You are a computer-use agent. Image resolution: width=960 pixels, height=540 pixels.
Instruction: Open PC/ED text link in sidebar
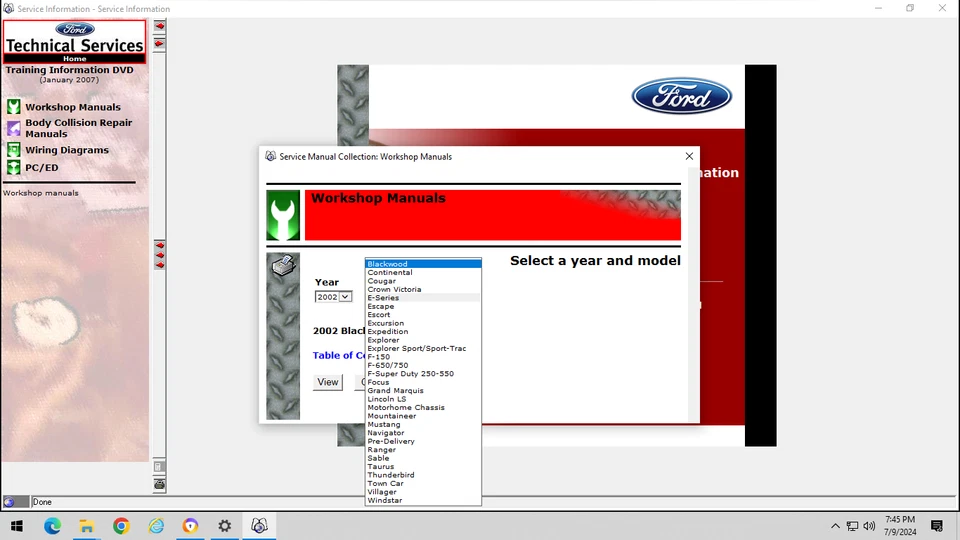(42, 168)
